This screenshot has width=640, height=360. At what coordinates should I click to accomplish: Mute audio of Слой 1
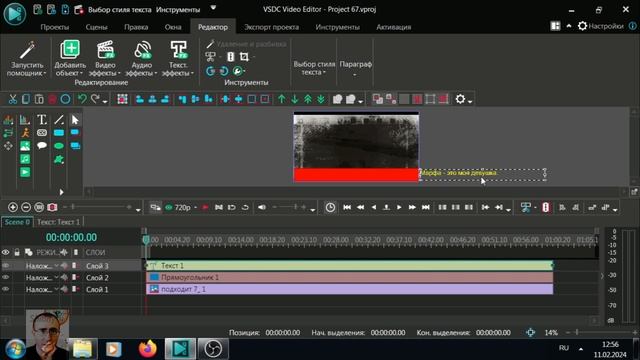pos(64,289)
